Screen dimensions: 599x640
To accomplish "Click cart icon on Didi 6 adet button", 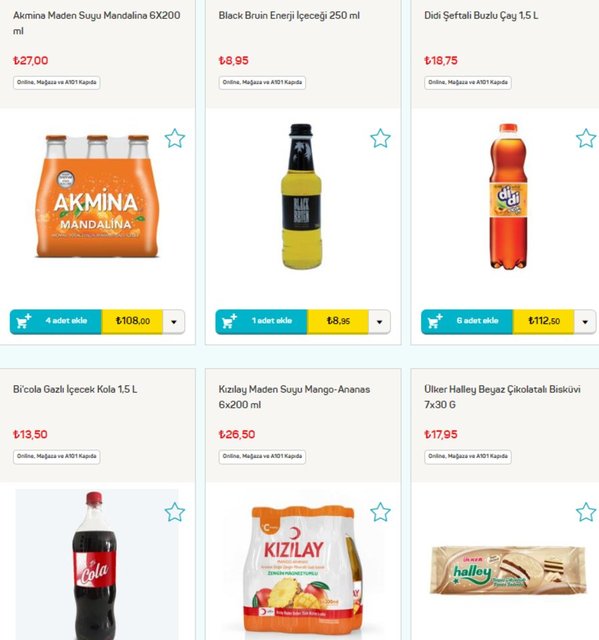I will pos(435,321).
